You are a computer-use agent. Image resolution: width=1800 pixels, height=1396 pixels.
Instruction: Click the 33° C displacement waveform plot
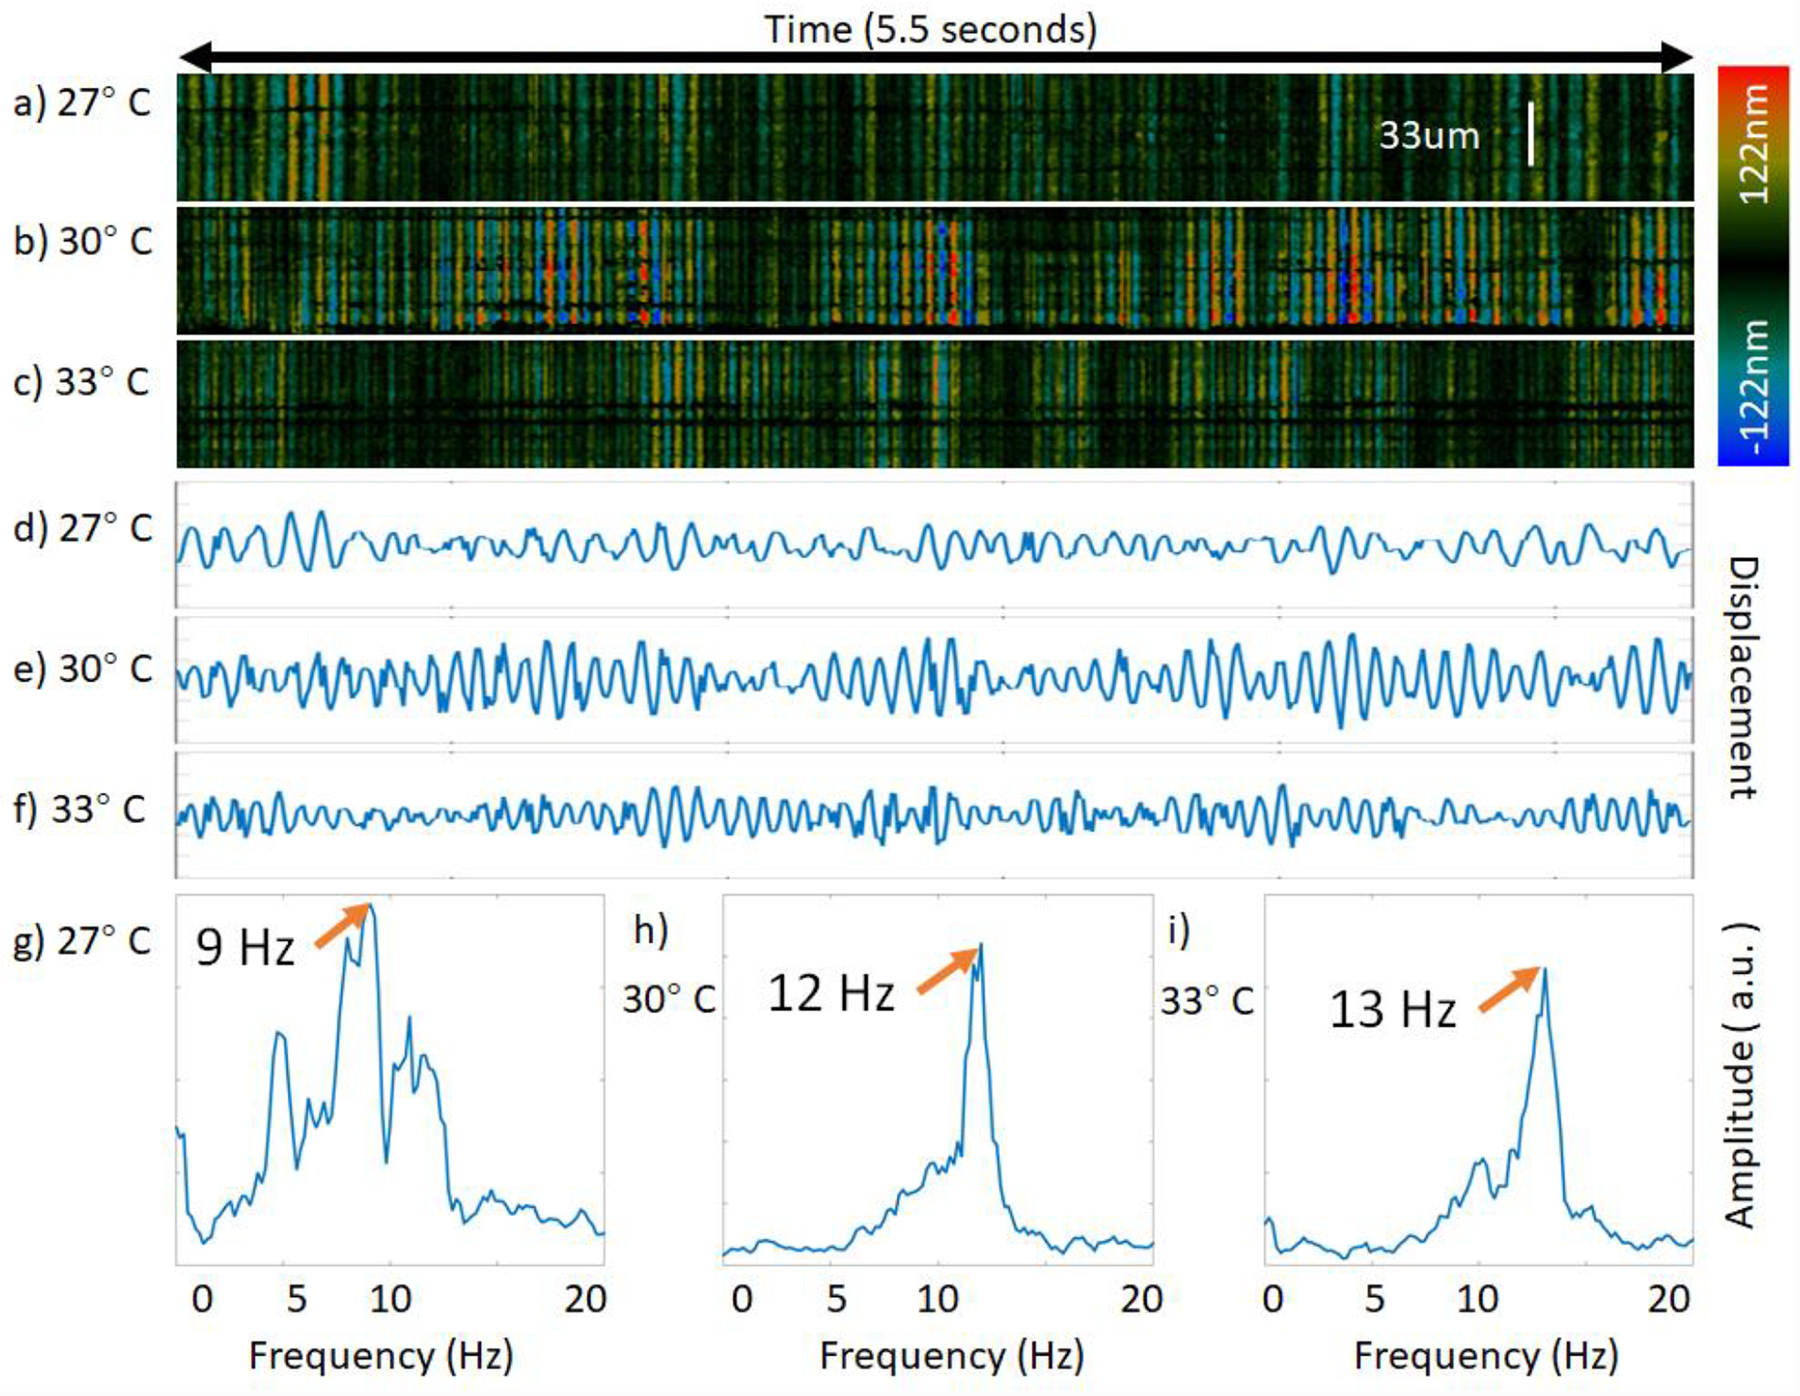pos(935,815)
